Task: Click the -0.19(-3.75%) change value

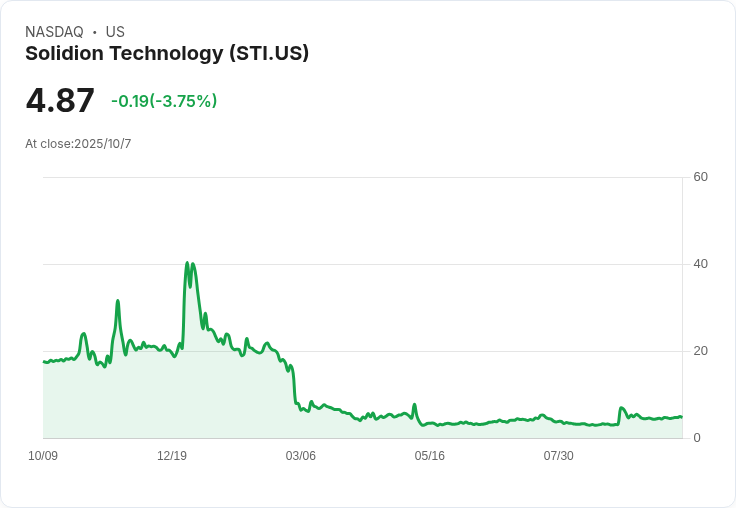Action: [164, 101]
